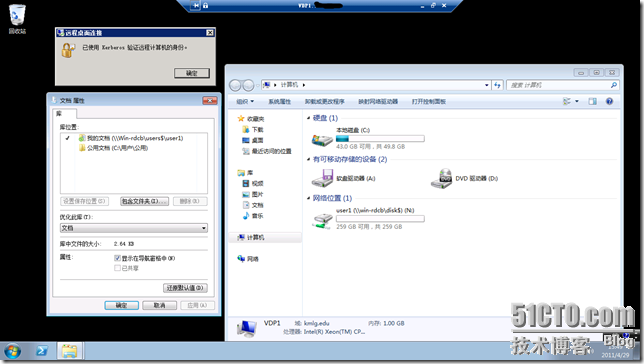Open view options dropdown arrow in toolbar
This screenshot has height=364, width=644.
577,101
